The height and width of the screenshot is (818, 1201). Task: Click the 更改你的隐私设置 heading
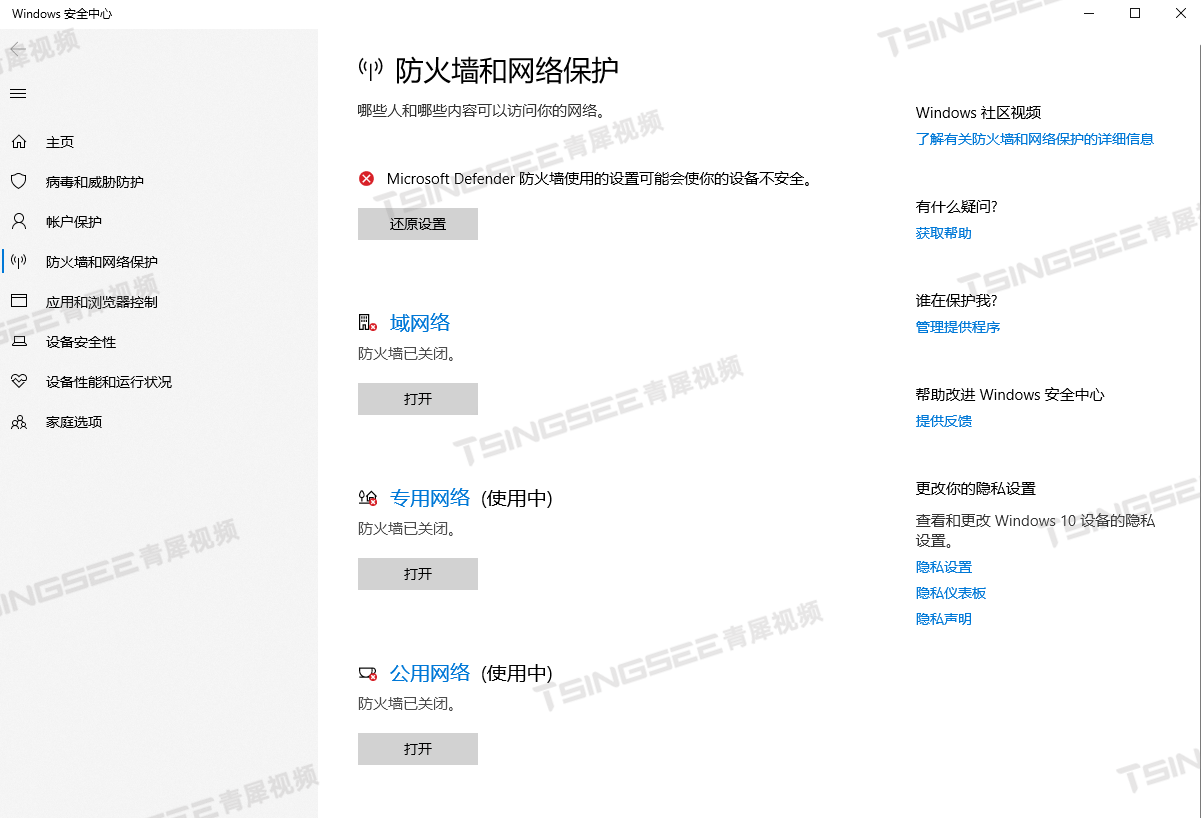click(976, 489)
